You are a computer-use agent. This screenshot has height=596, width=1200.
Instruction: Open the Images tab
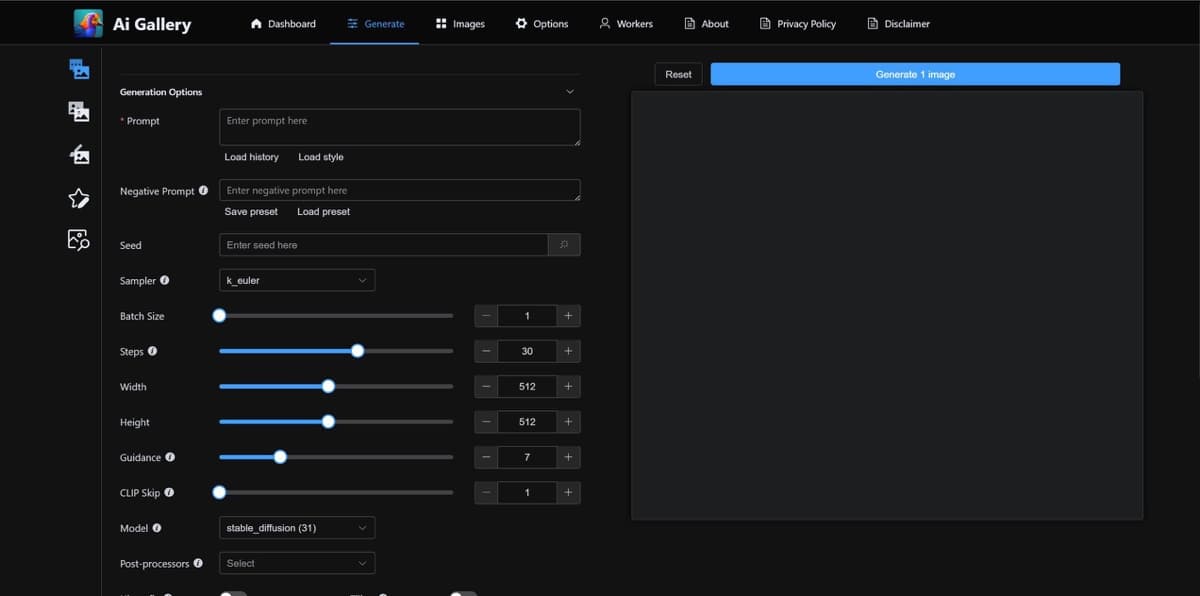coord(460,24)
